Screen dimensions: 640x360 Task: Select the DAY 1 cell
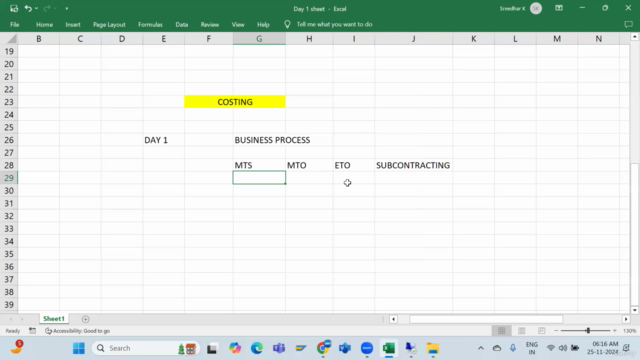(x=163, y=140)
